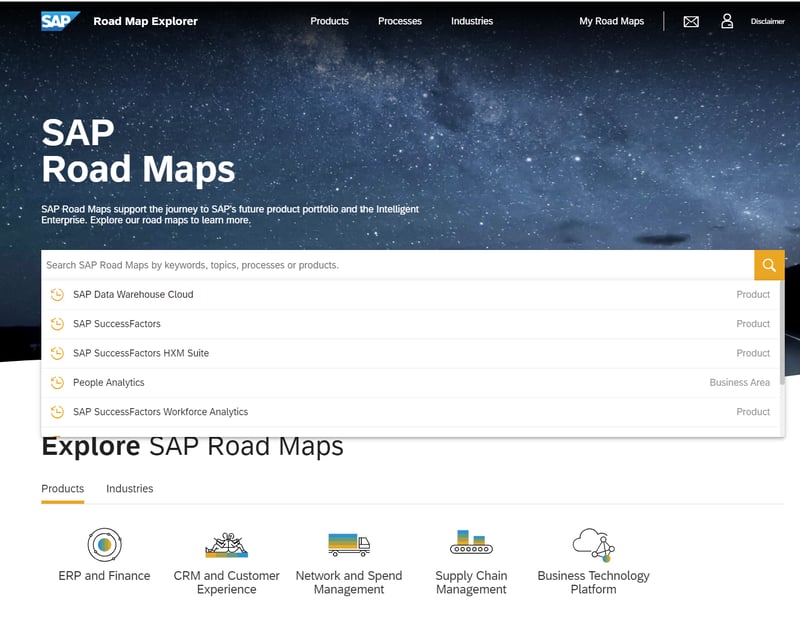Click the Road Map Explorer title link

click(x=145, y=21)
